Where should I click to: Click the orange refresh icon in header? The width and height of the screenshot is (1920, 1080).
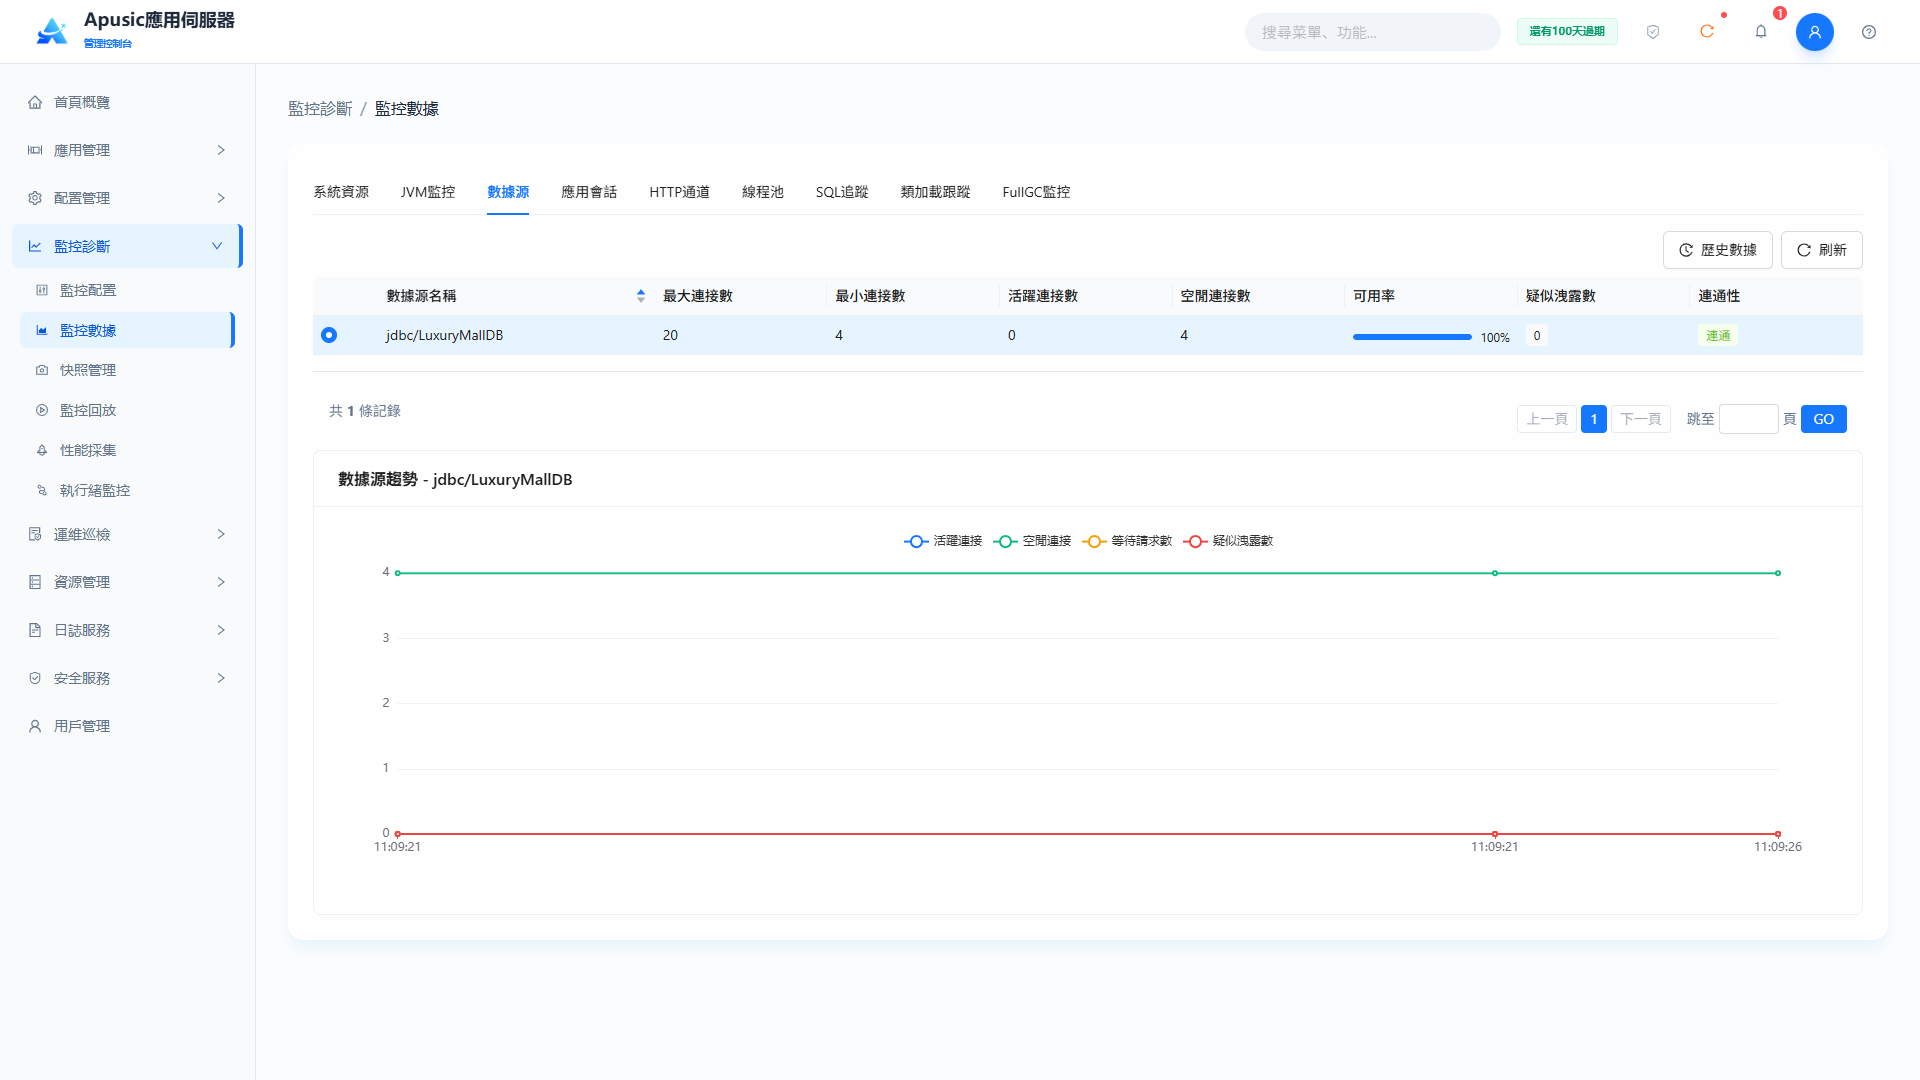(1707, 32)
